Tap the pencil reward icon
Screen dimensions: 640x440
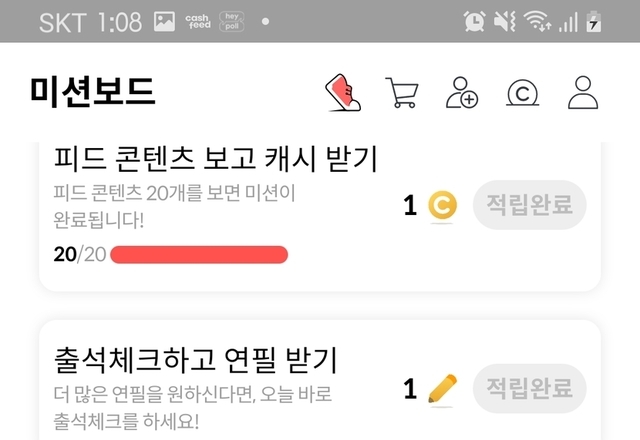click(x=441, y=387)
